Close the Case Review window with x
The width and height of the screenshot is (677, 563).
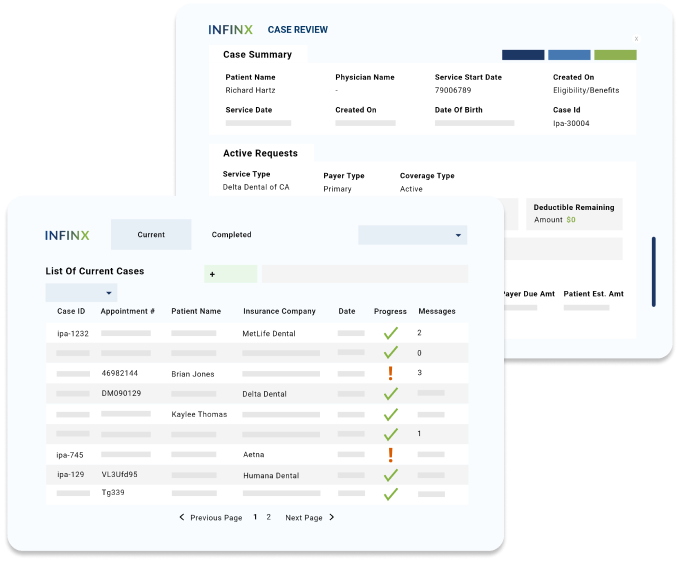636,39
